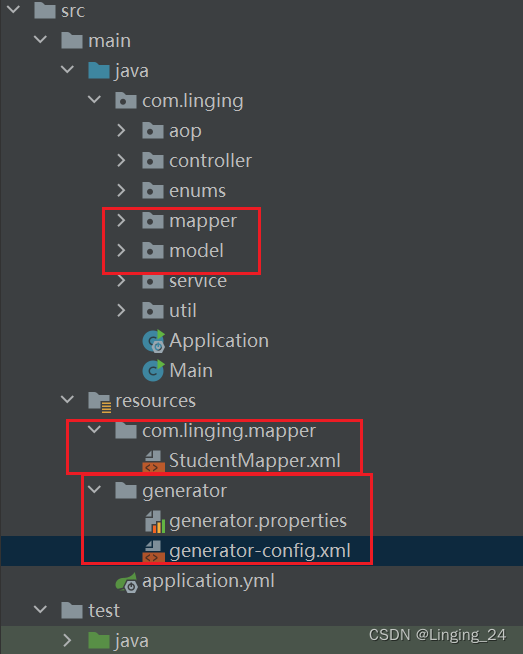The width and height of the screenshot is (523, 654).
Task: Expand the model package chevron
Action: point(121,251)
